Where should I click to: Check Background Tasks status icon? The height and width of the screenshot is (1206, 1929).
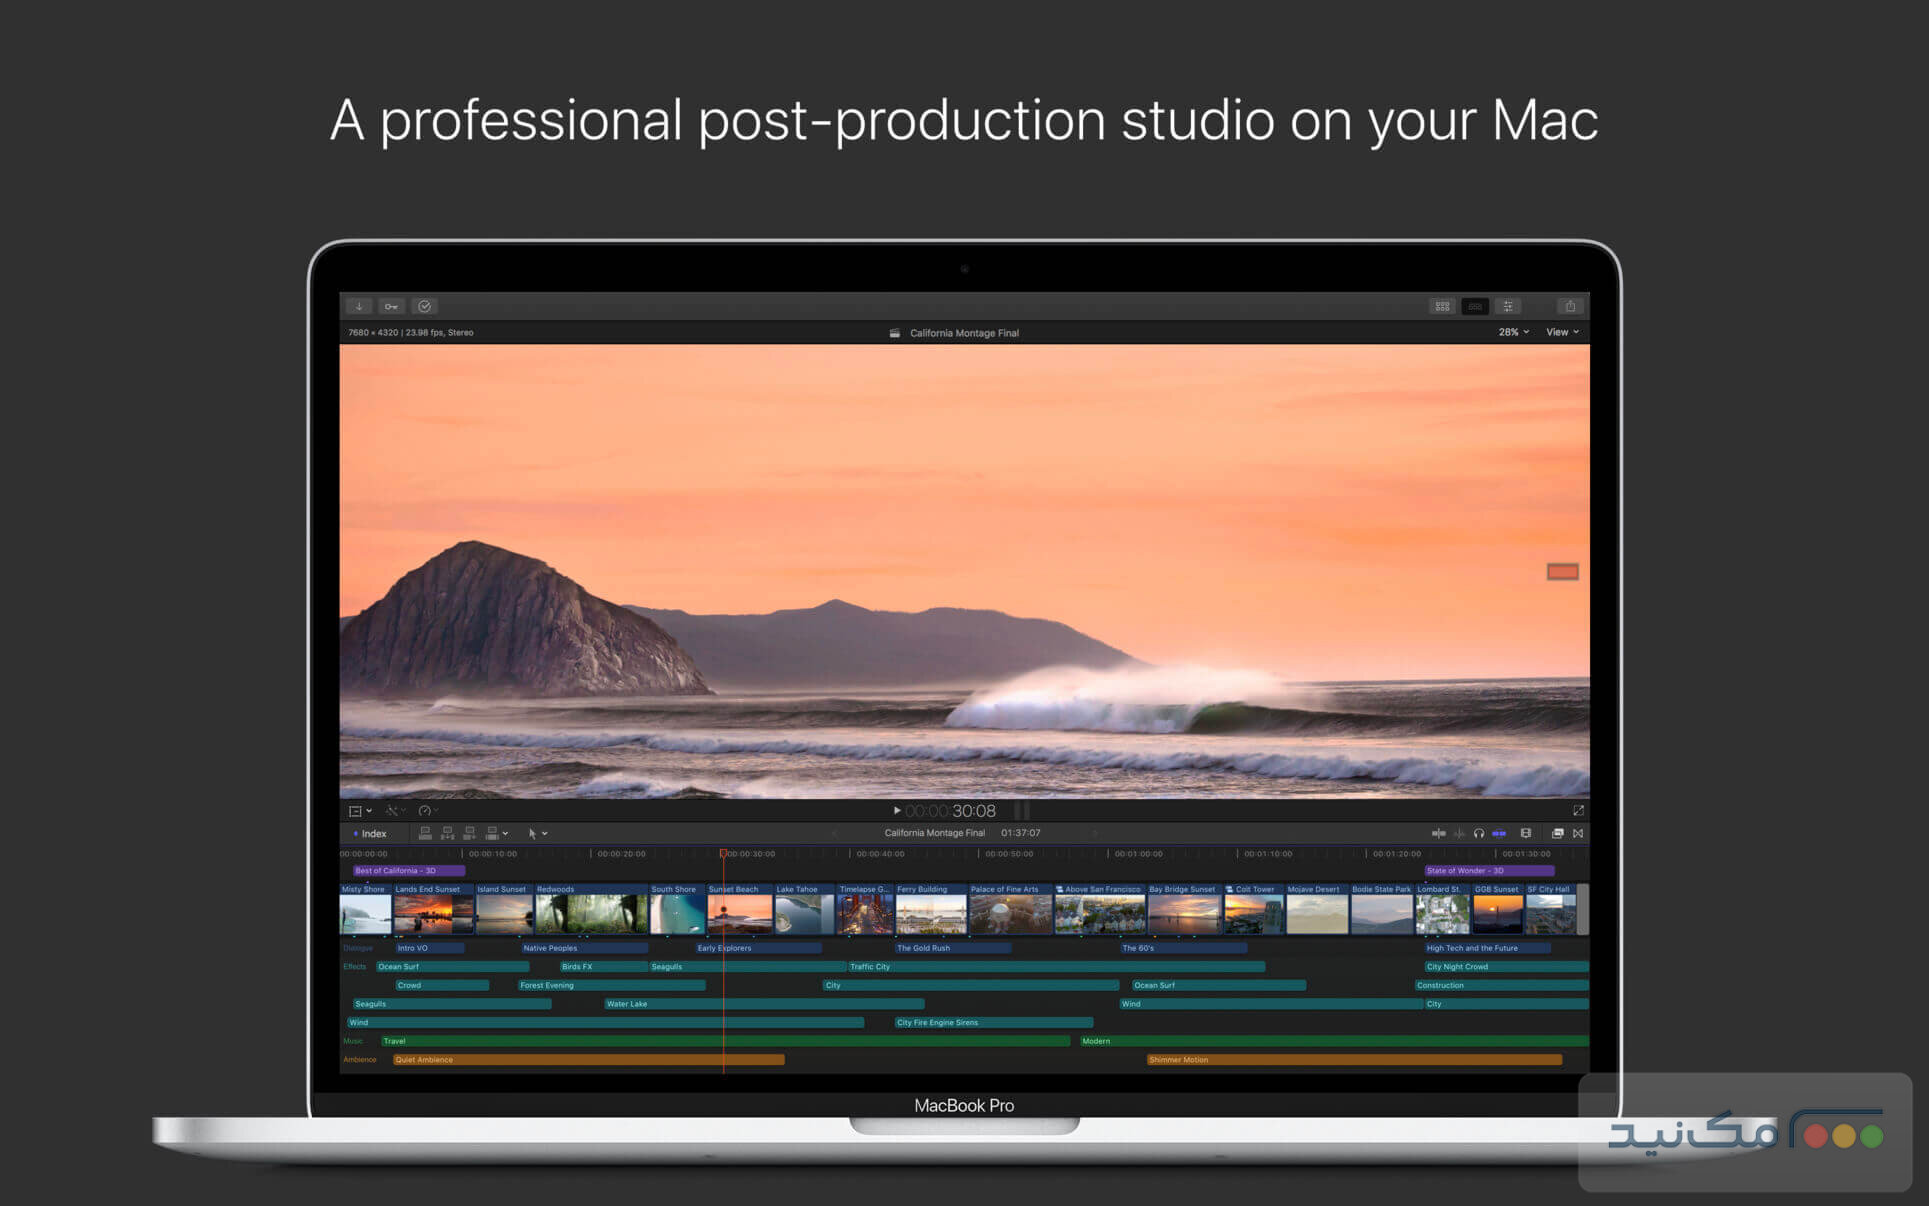click(x=425, y=306)
